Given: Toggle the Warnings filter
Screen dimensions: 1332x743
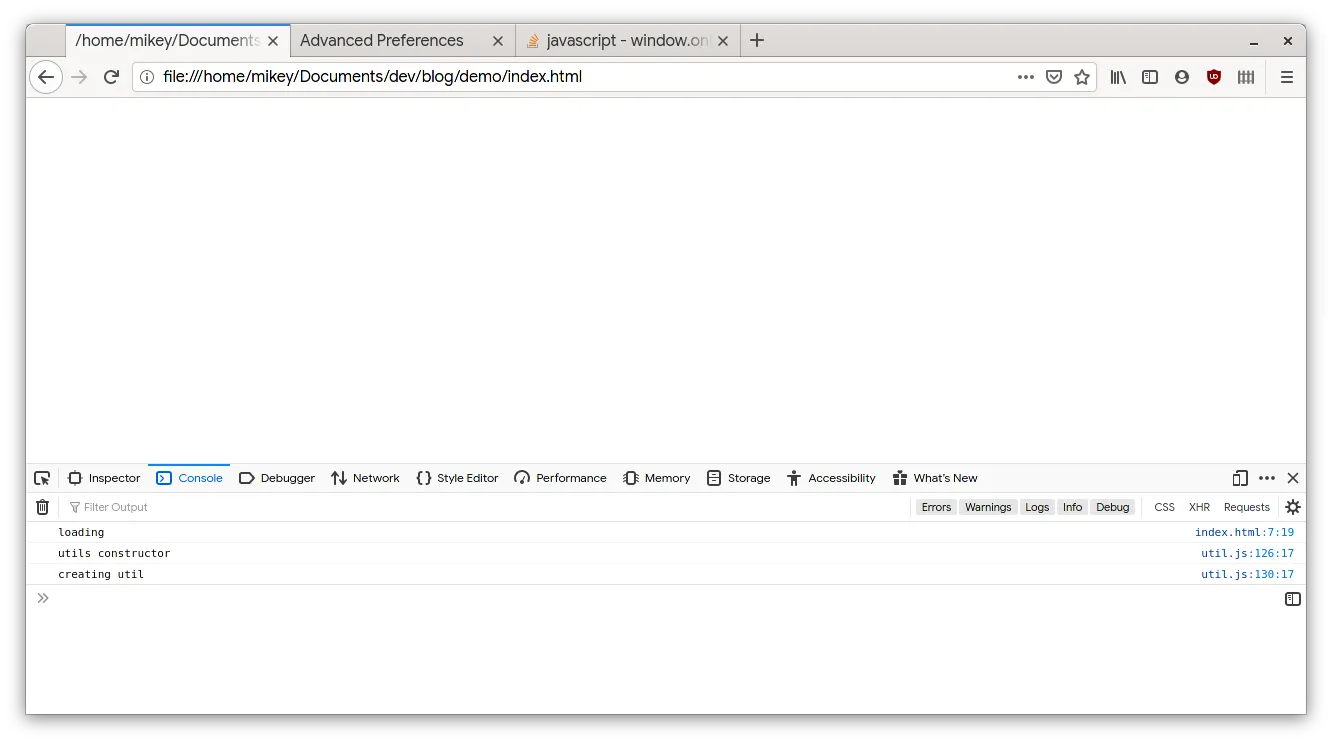Looking at the screenshot, I should (x=988, y=507).
